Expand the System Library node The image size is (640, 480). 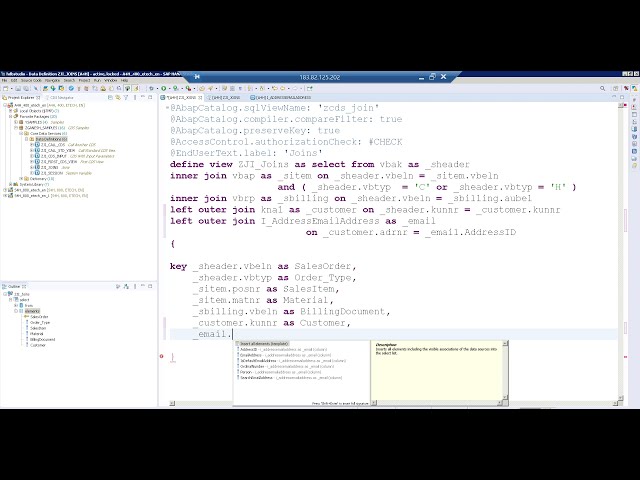(11, 184)
